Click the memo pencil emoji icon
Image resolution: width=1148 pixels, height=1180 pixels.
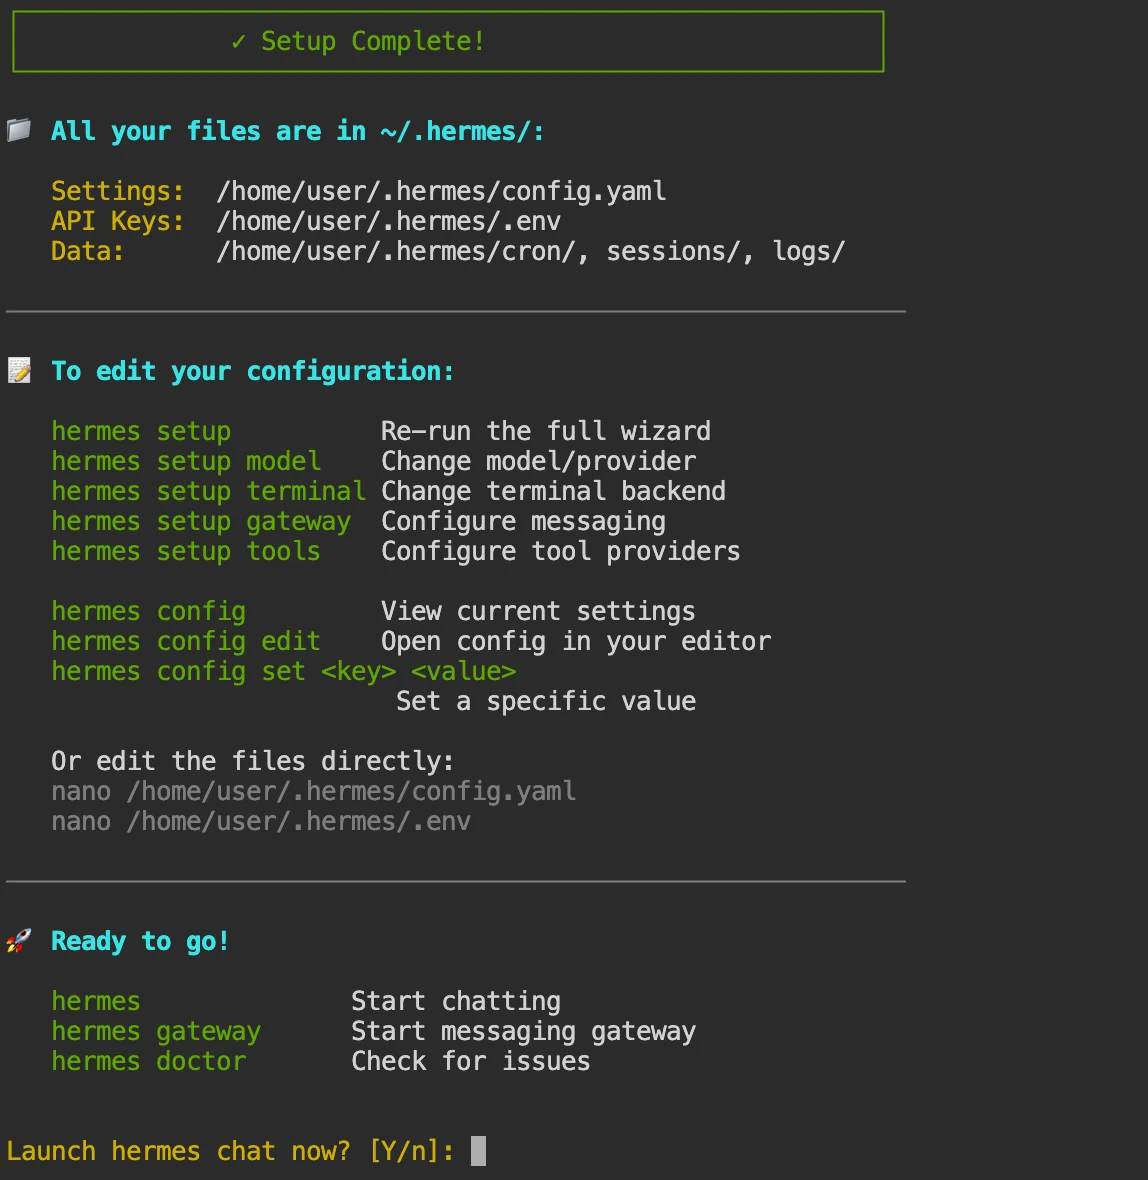pos(19,370)
